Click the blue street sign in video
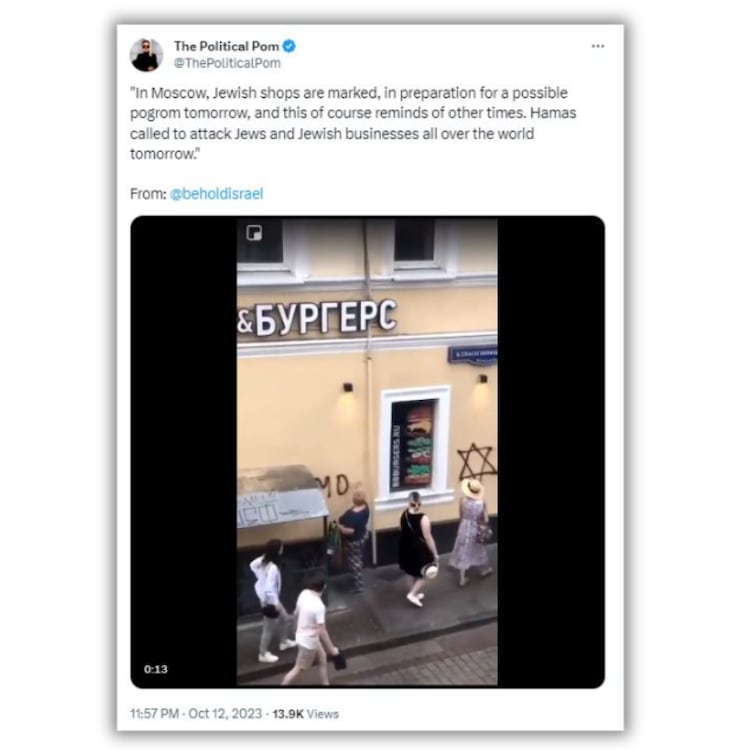The width and height of the screenshot is (750, 750). pyautogui.click(x=473, y=355)
